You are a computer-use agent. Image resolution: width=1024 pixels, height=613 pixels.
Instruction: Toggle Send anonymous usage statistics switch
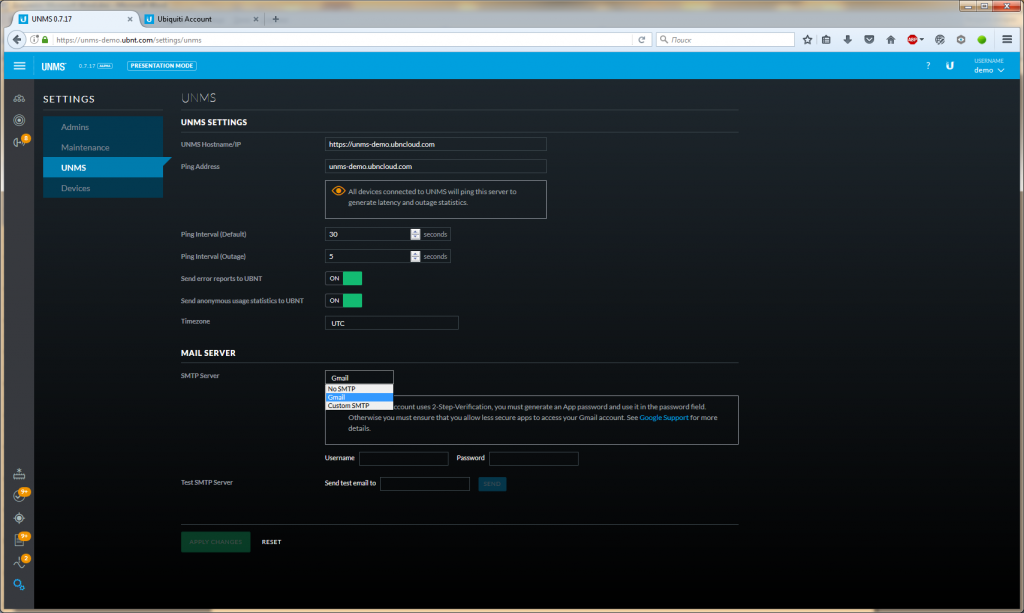click(x=343, y=300)
